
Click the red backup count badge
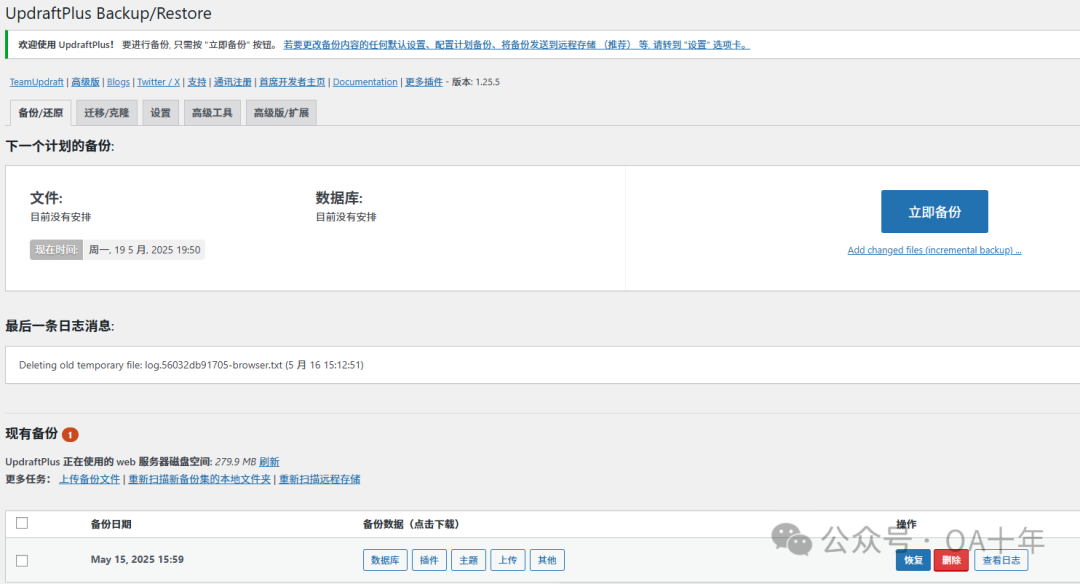[70, 435]
